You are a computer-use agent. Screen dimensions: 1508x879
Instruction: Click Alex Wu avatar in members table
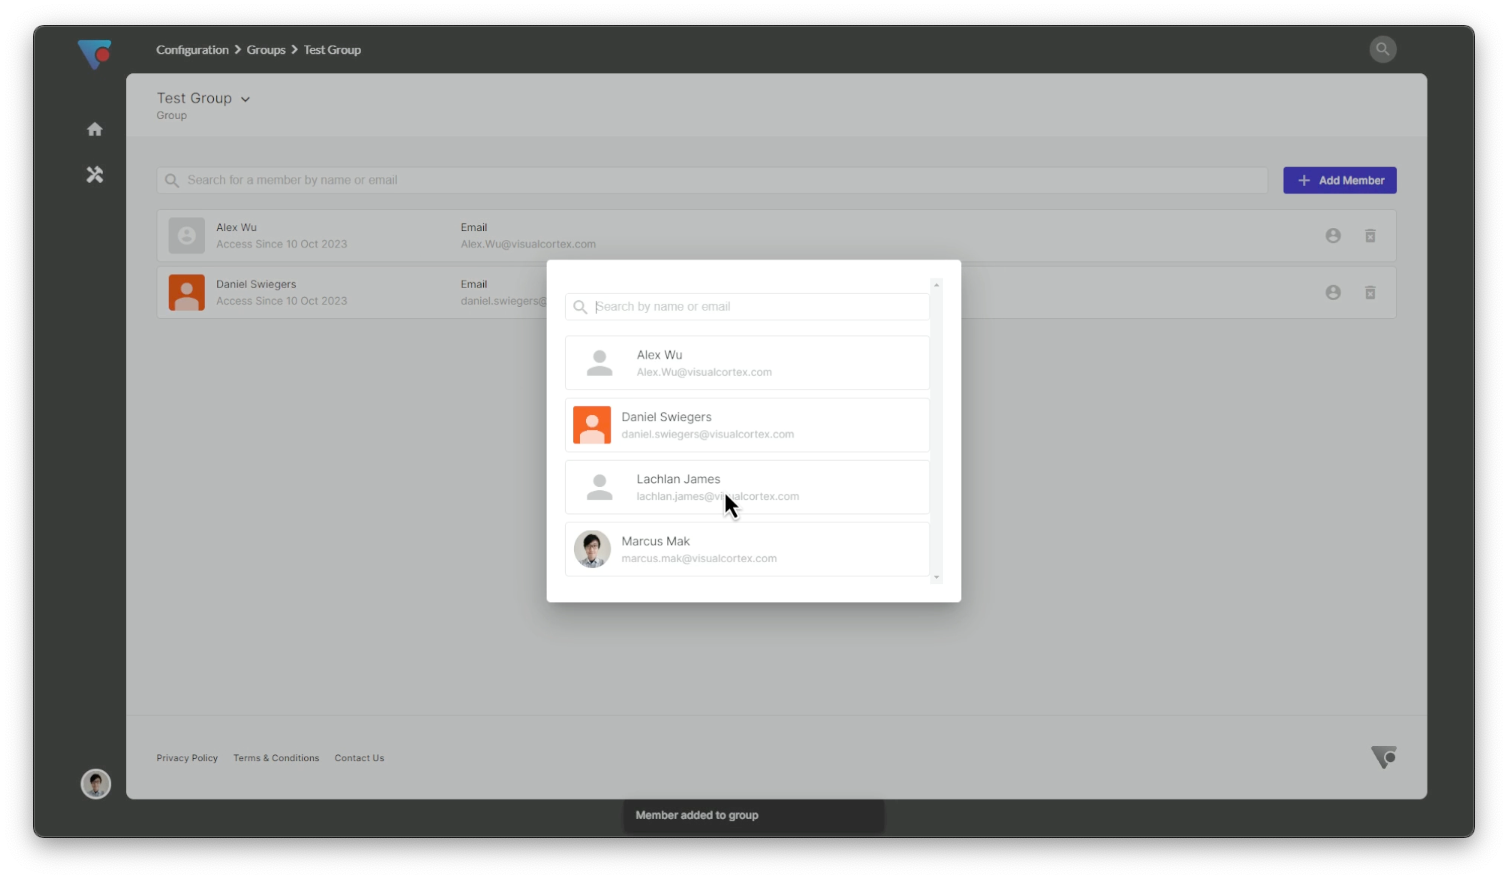click(187, 236)
